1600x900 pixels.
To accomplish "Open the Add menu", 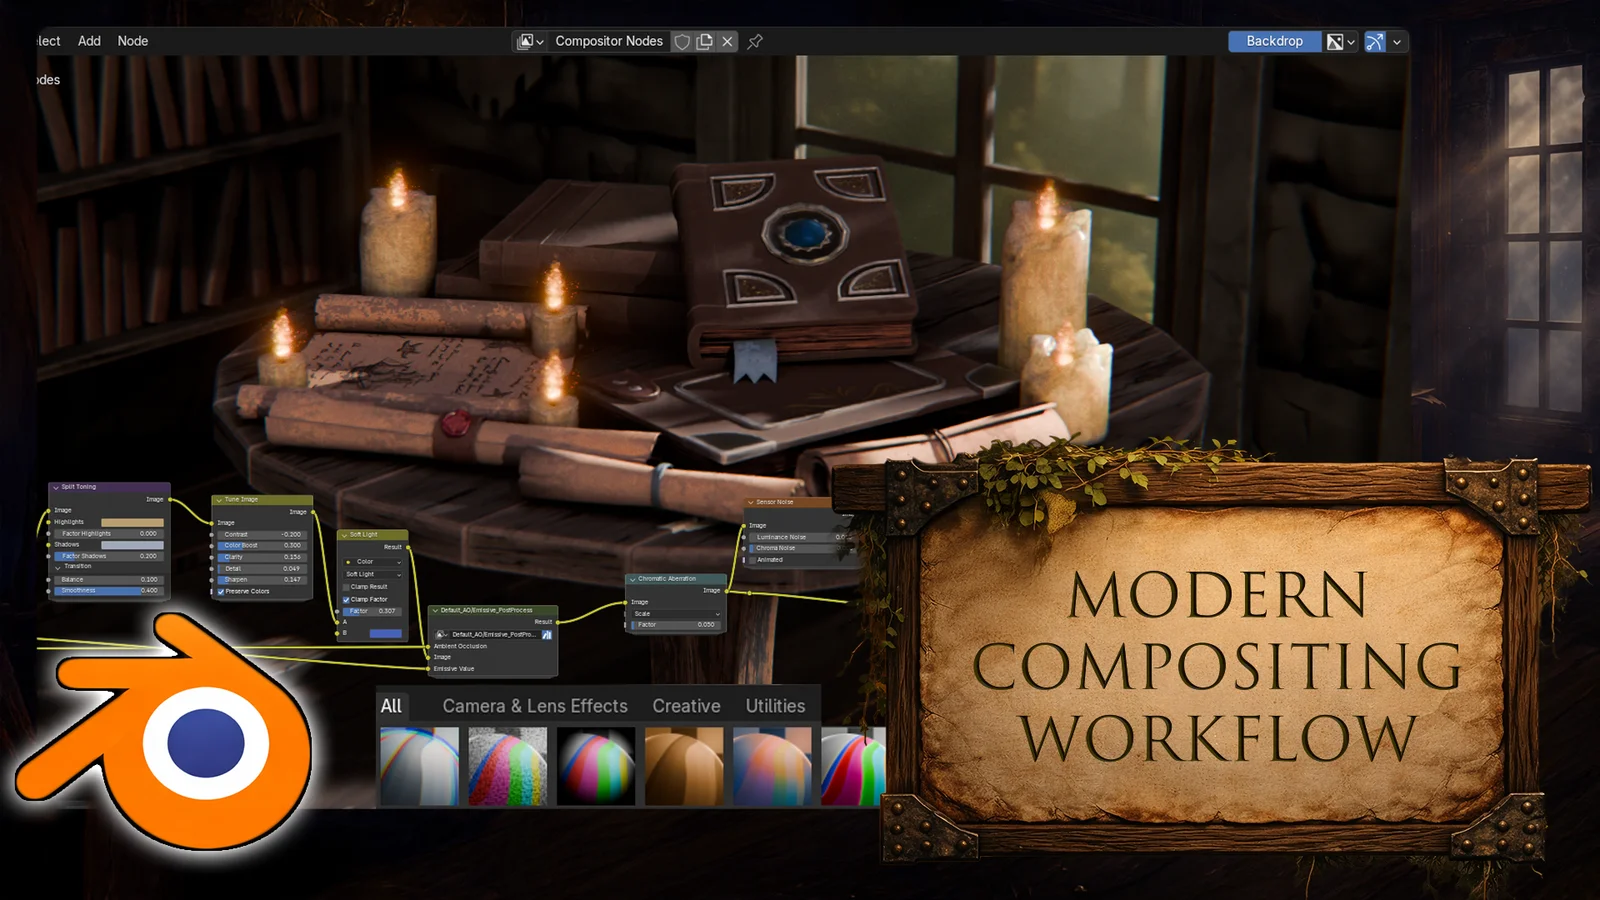I will (88, 41).
